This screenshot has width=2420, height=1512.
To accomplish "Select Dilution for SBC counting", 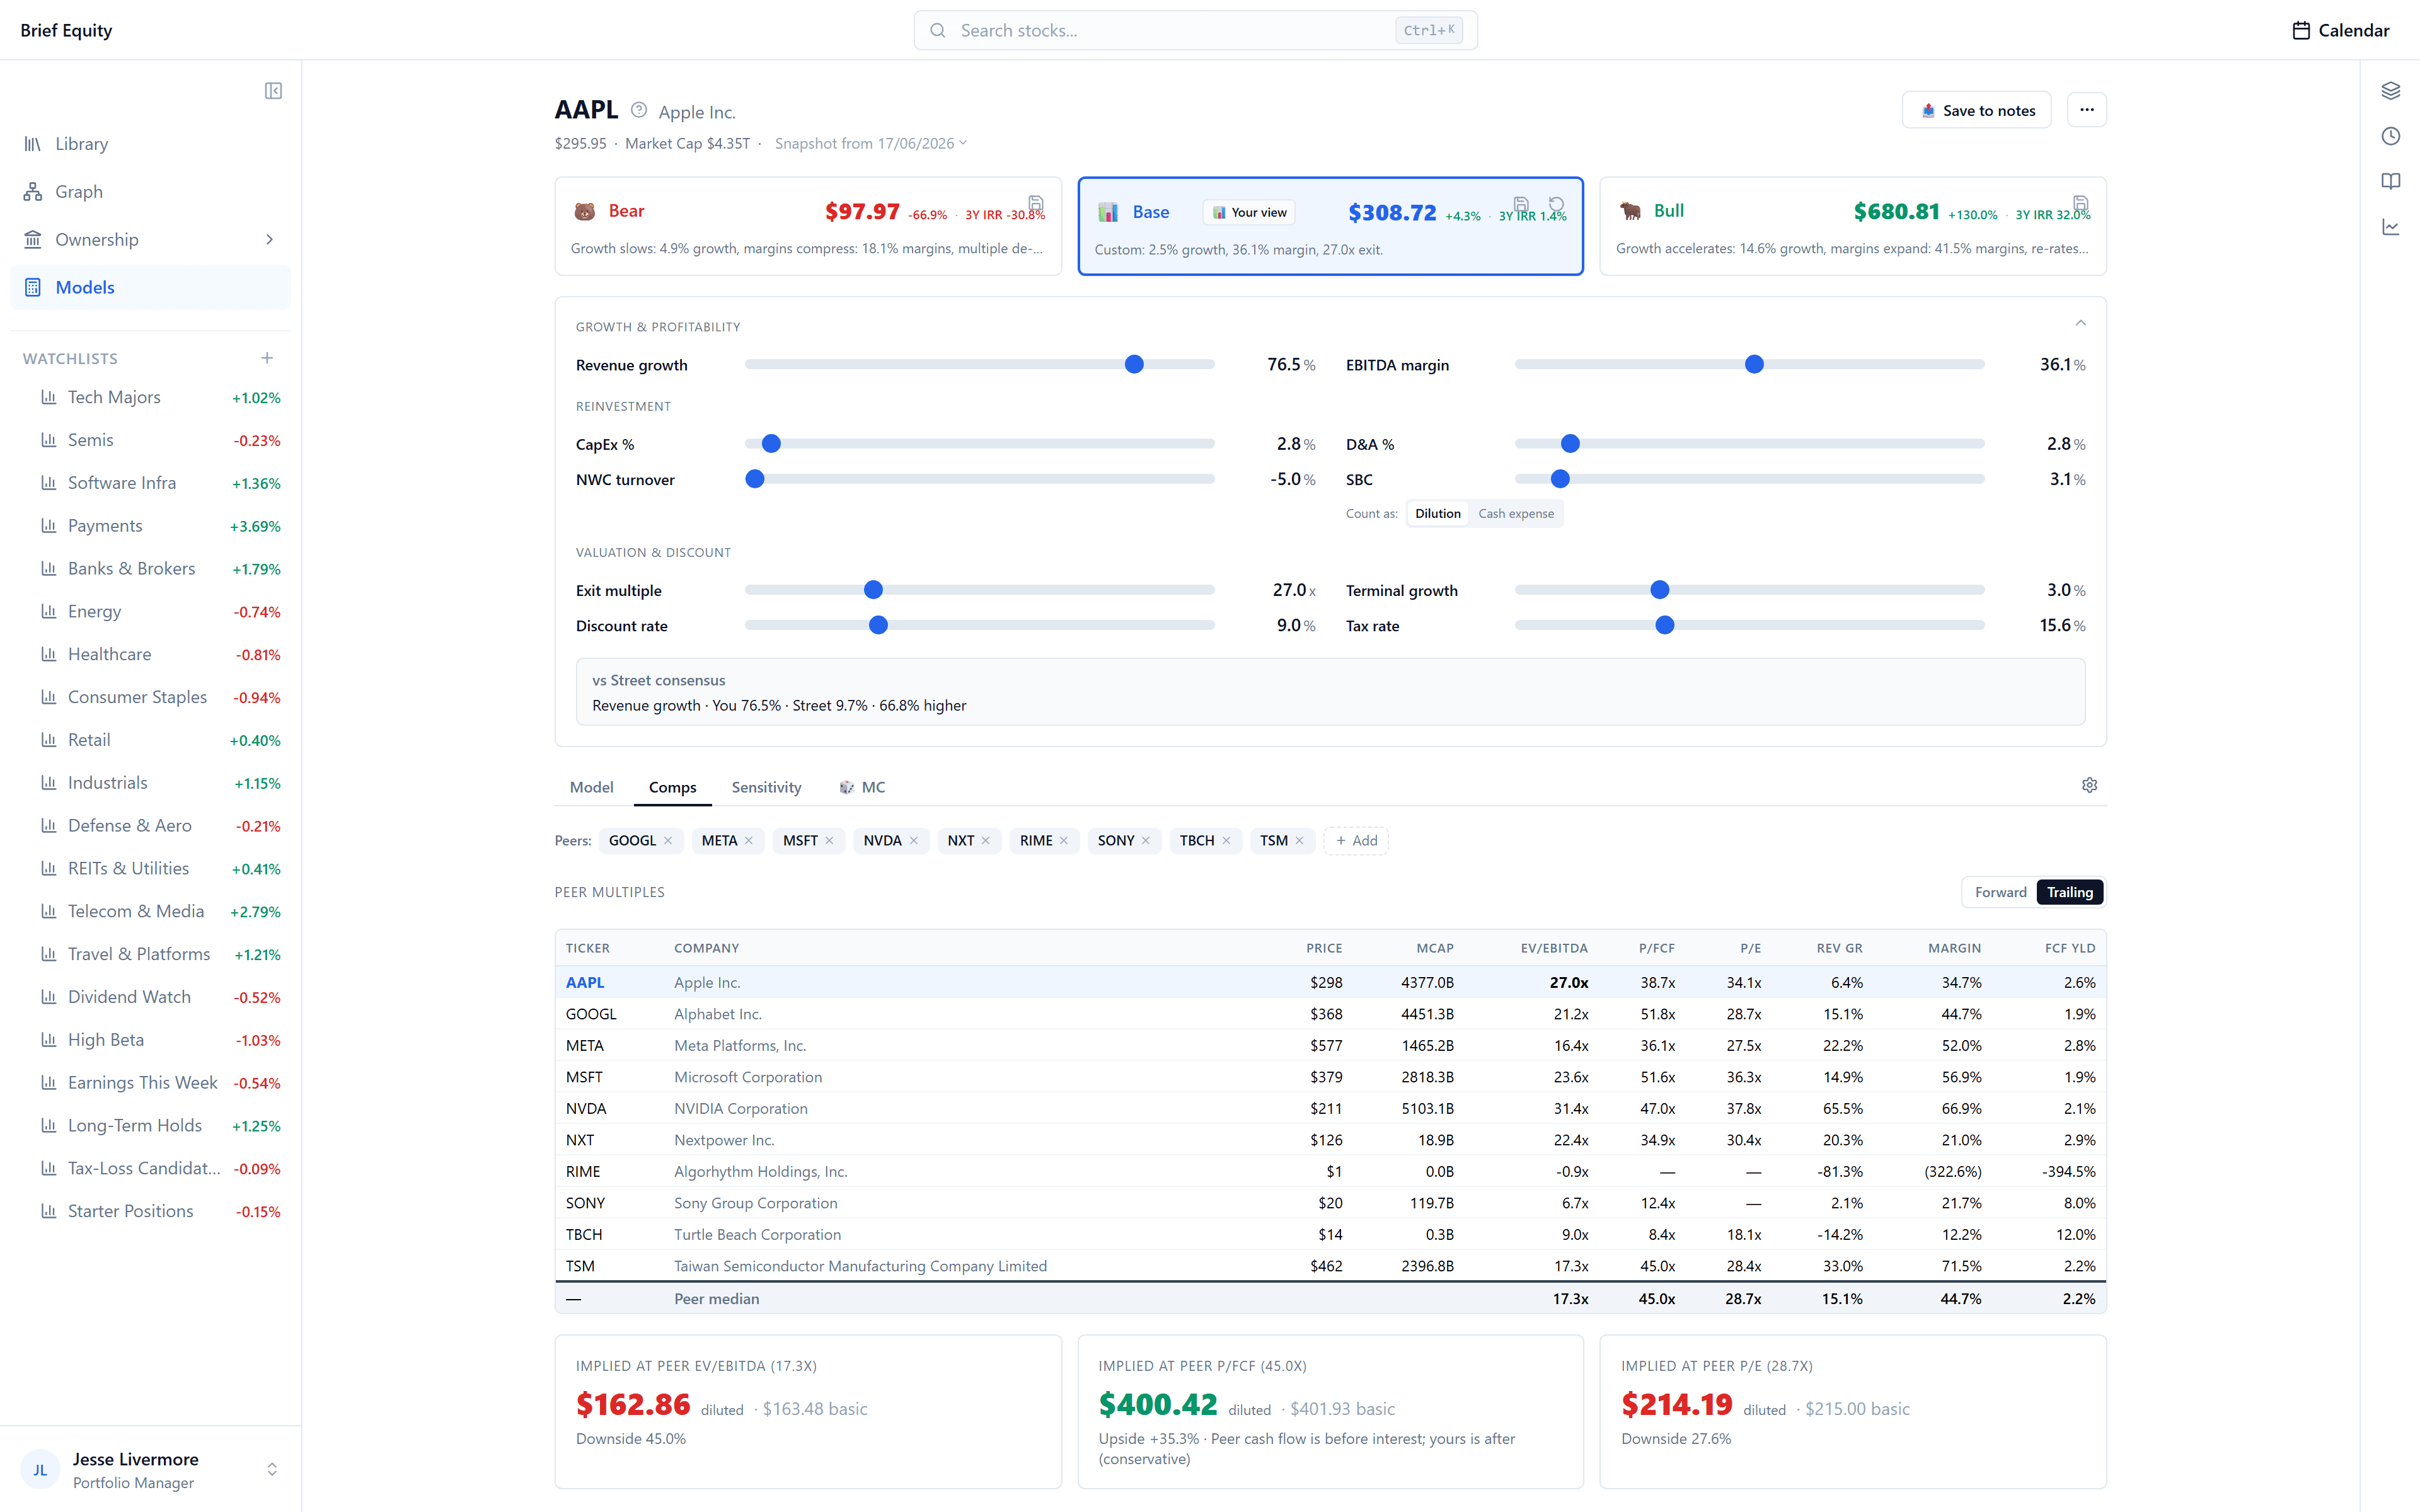I will click(x=1437, y=514).
